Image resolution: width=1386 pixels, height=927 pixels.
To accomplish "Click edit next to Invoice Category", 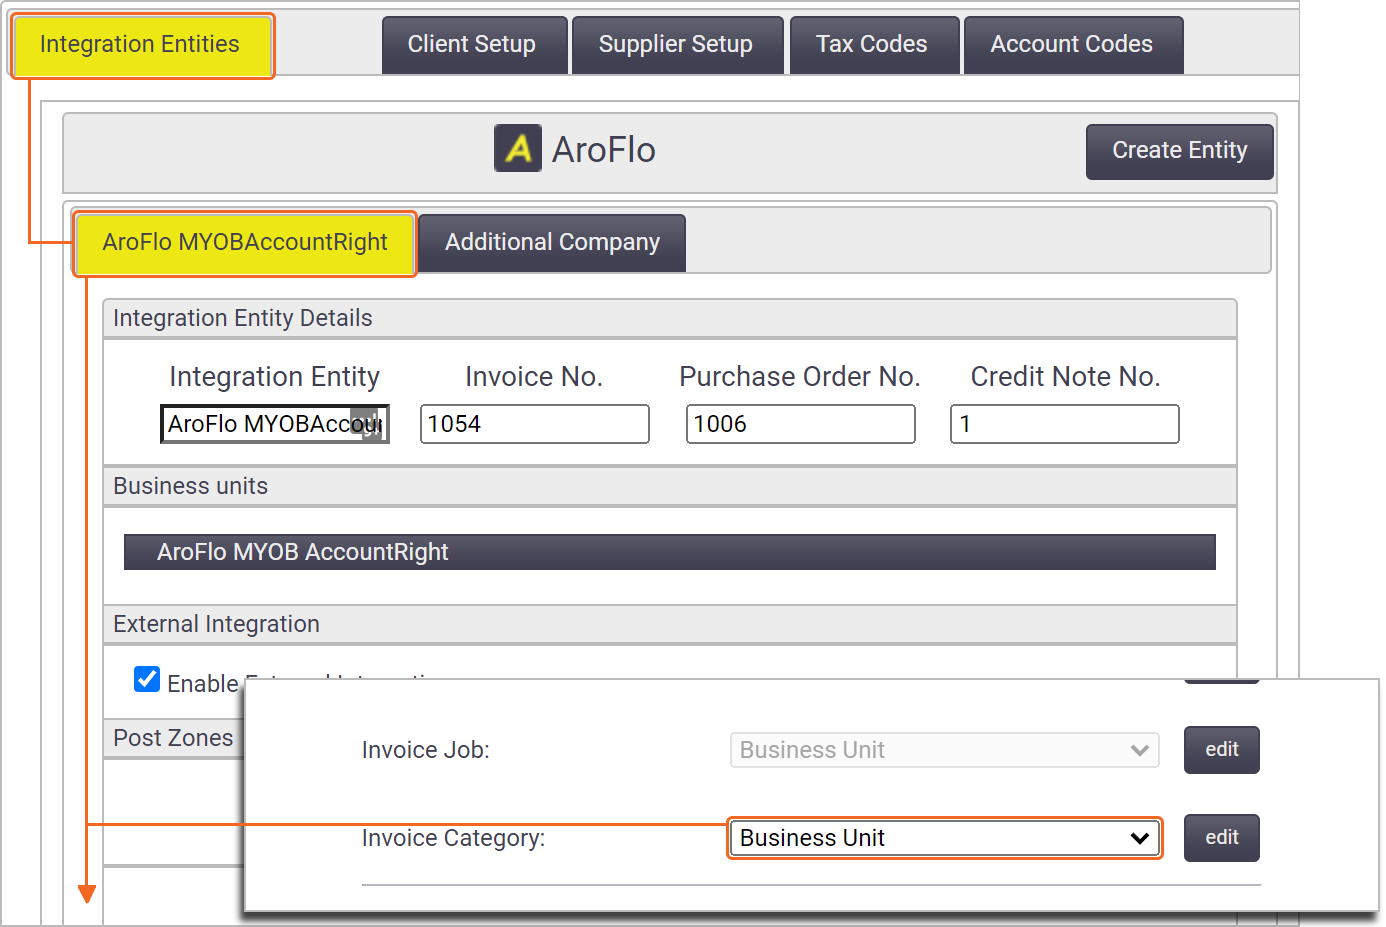I will tap(1222, 838).
